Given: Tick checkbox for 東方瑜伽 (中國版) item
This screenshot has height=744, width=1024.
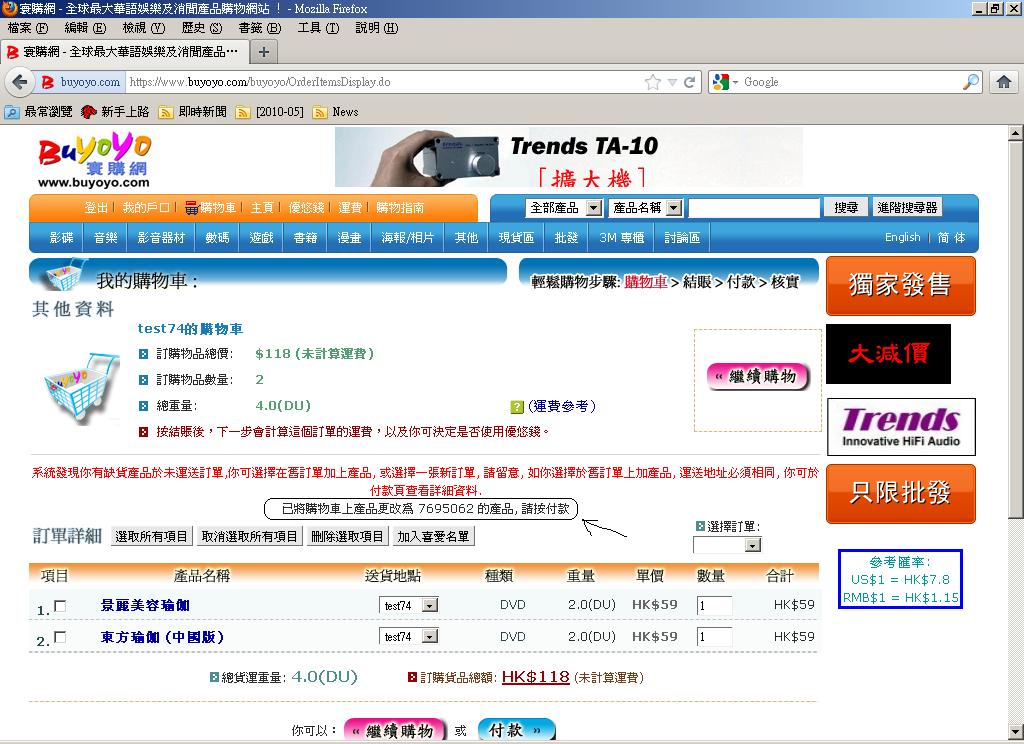Looking at the screenshot, I should tap(60, 636).
